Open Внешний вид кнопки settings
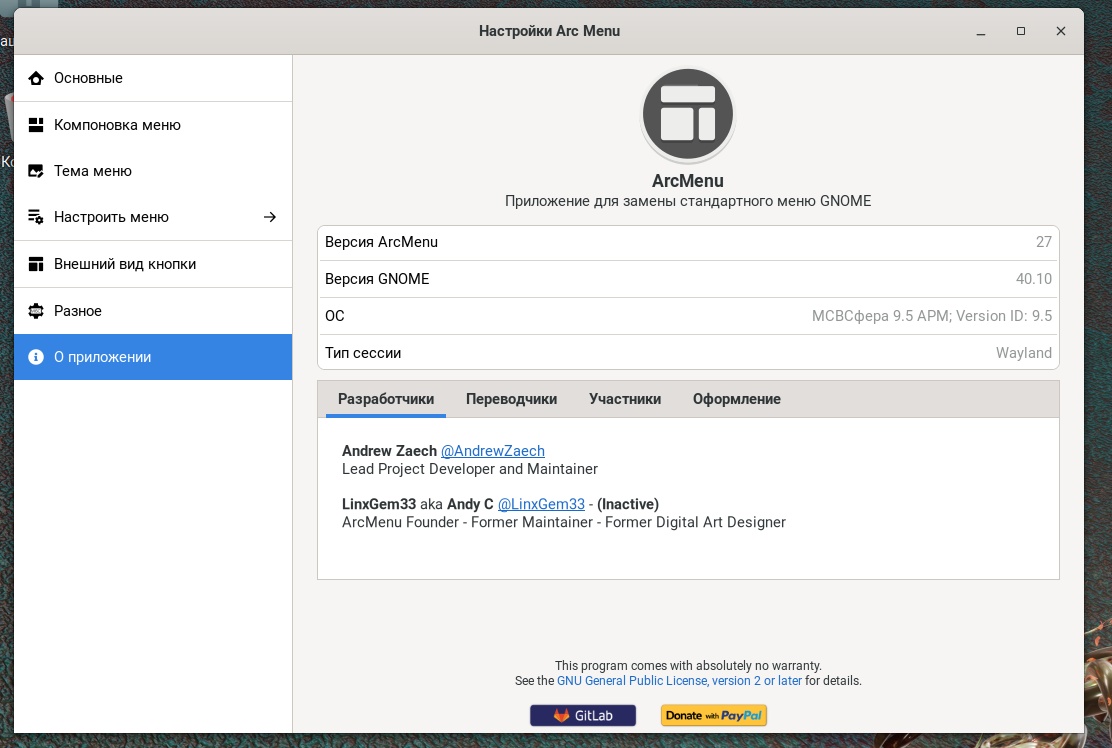Screen dimensions: 1112x748 tap(153, 264)
